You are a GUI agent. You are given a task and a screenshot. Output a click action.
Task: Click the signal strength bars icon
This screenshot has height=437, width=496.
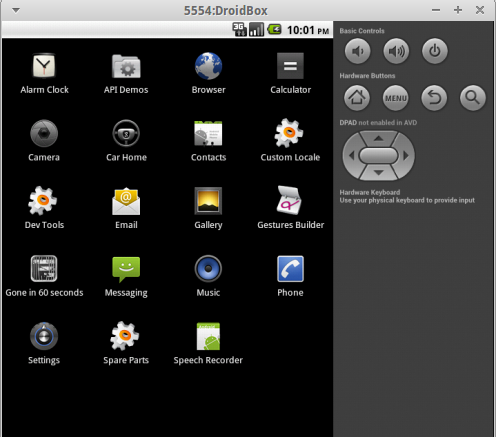(x=257, y=29)
